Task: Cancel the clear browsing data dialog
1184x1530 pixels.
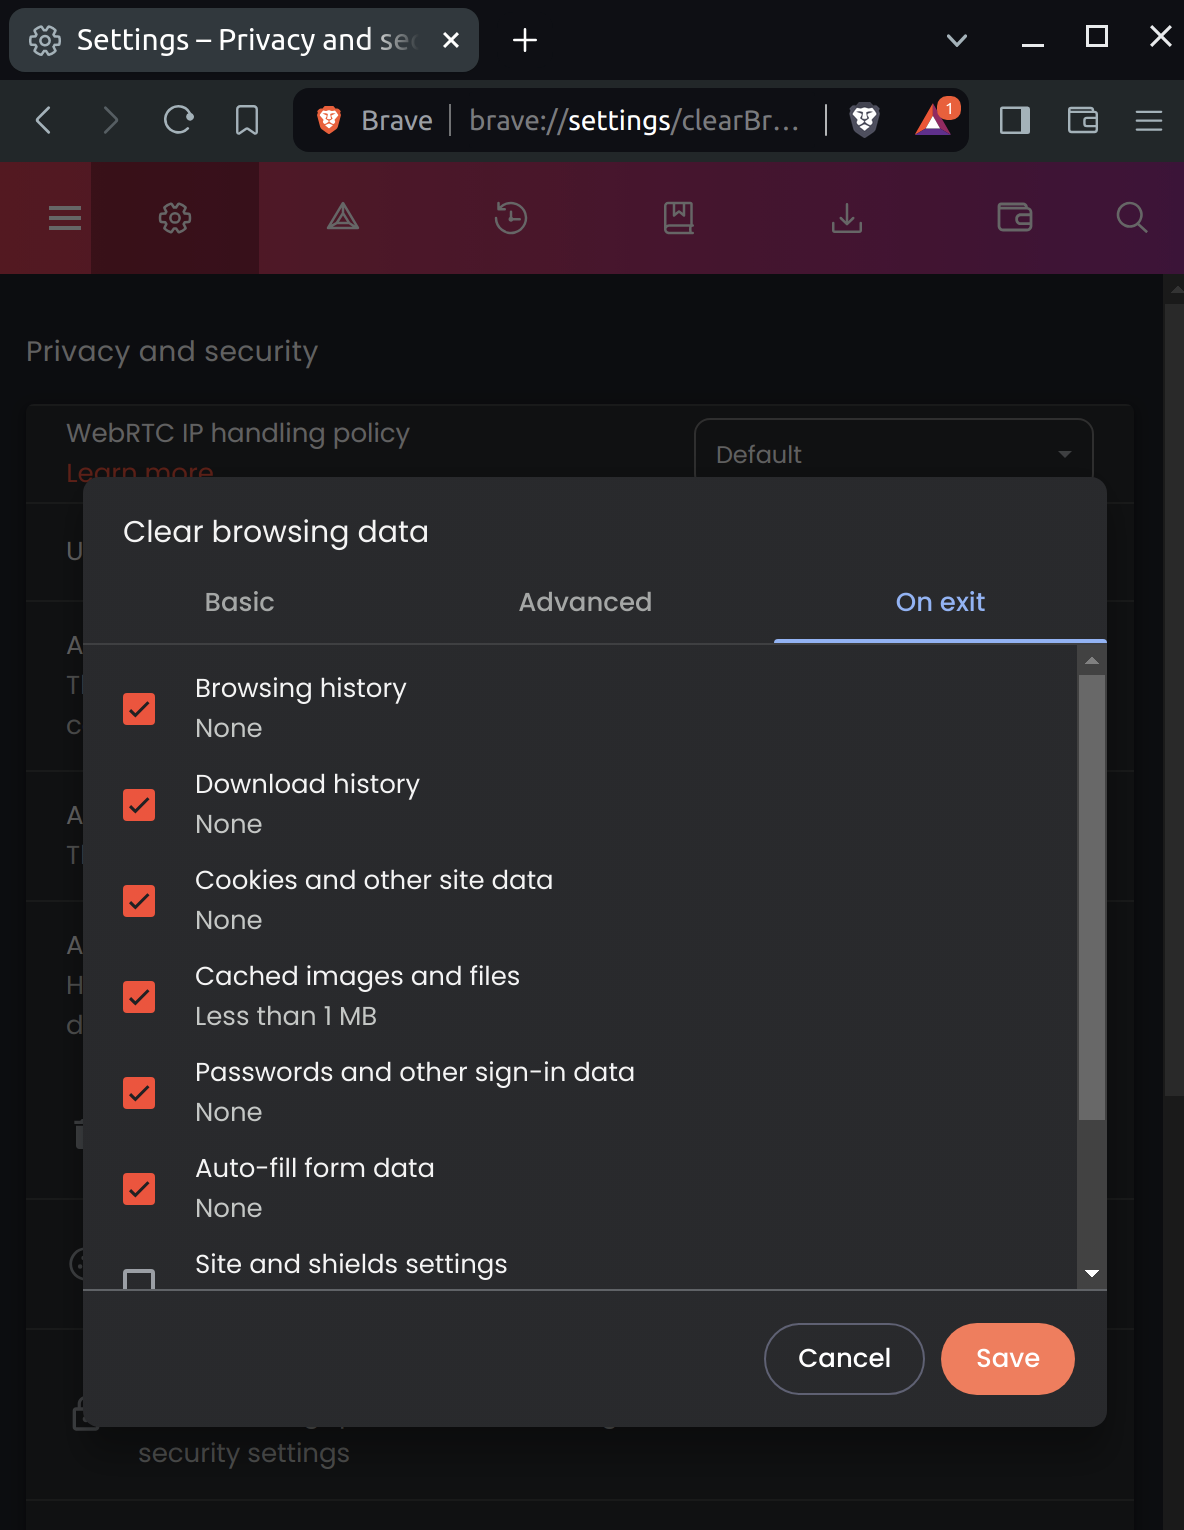Action: 844,1358
